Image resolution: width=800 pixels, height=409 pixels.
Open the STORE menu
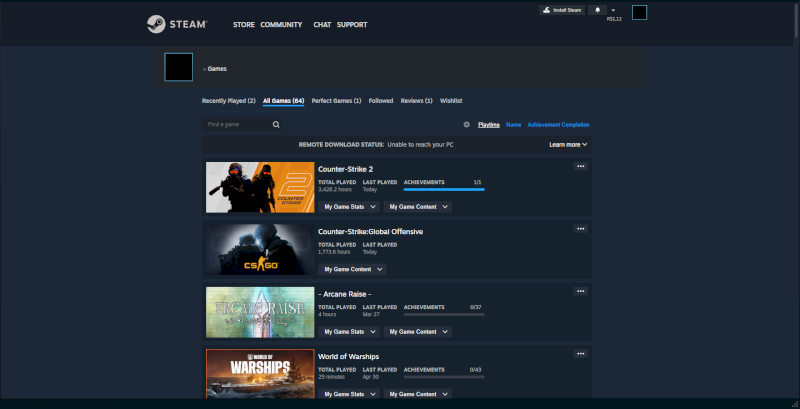244,24
